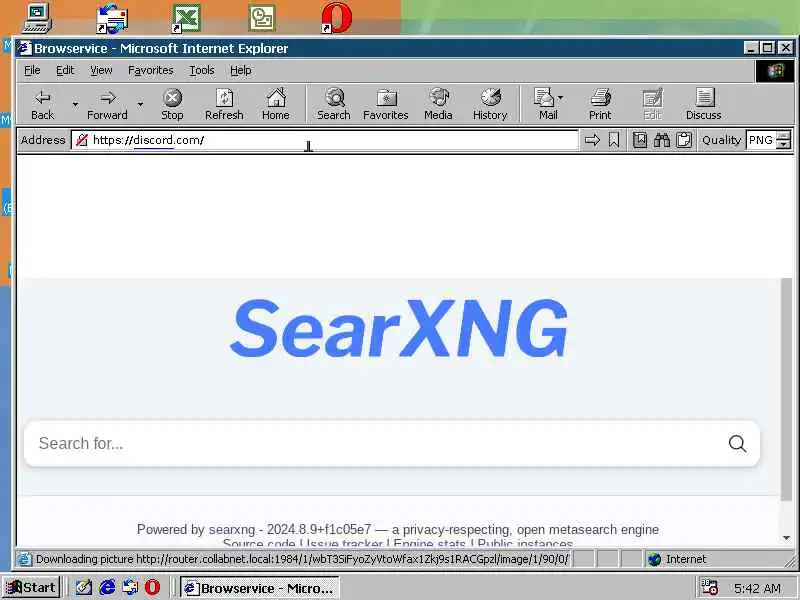Click the SearXNG logo
Viewport: 800px width, 600px height.
pyautogui.click(x=399, y=329)
